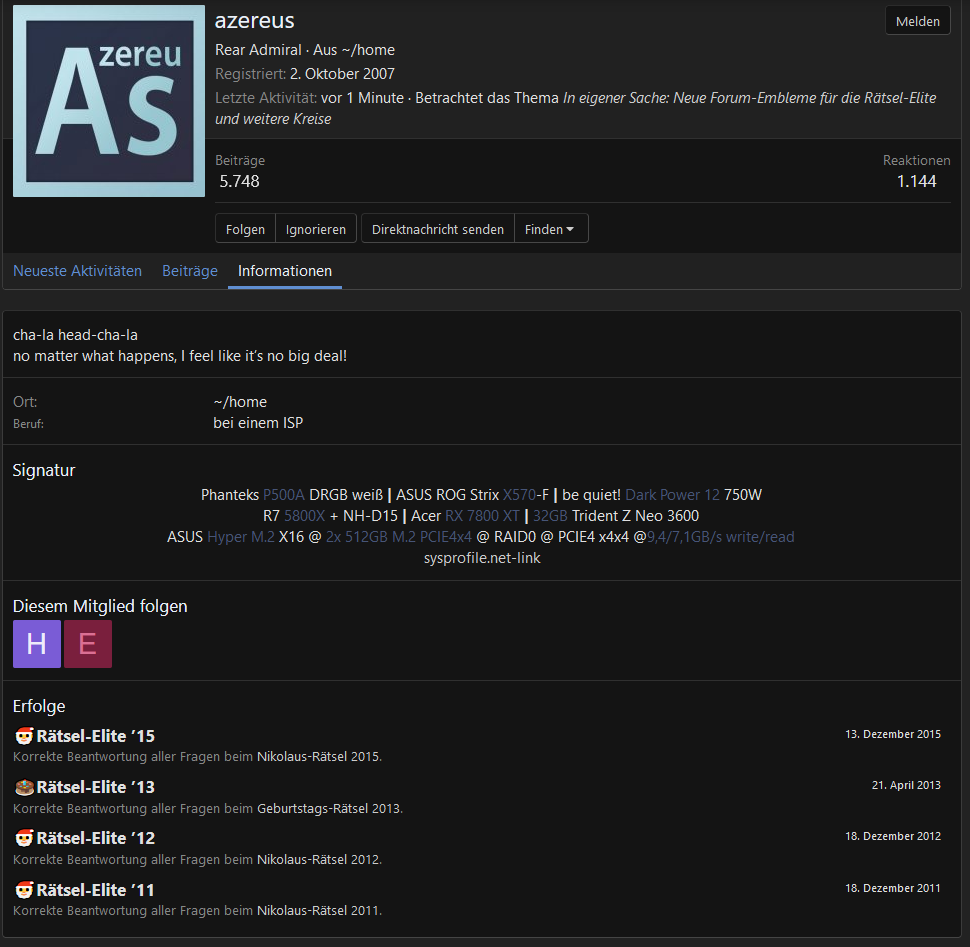The image size is (970, 947).
Task: Click the date 18. Dezember 2011
Action: pos(893,888)
